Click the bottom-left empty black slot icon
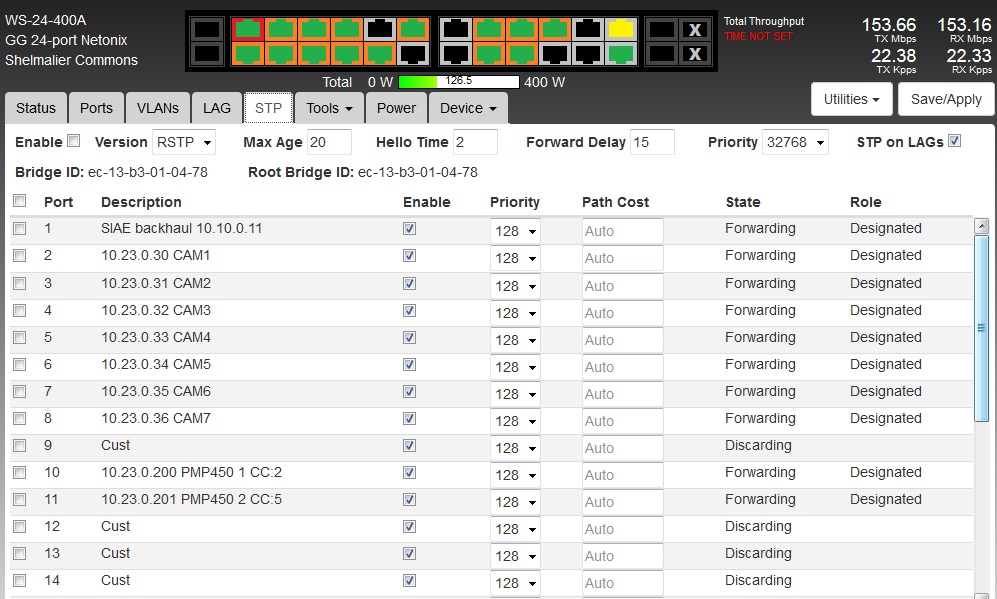 coord(206,54)
